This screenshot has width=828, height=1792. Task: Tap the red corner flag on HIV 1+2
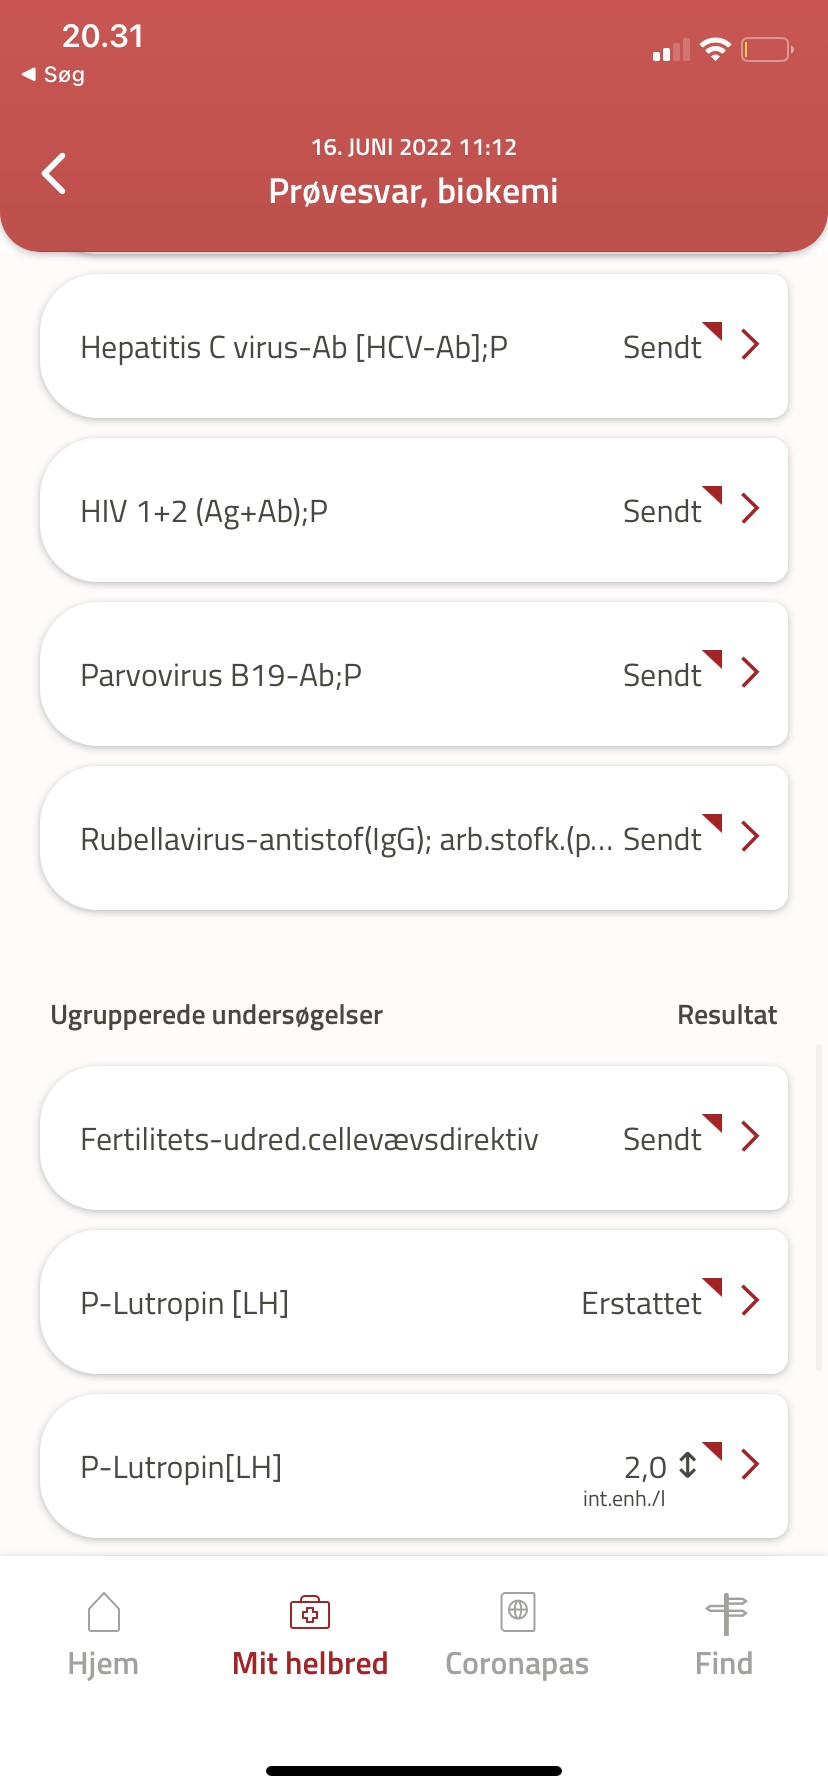713,494
